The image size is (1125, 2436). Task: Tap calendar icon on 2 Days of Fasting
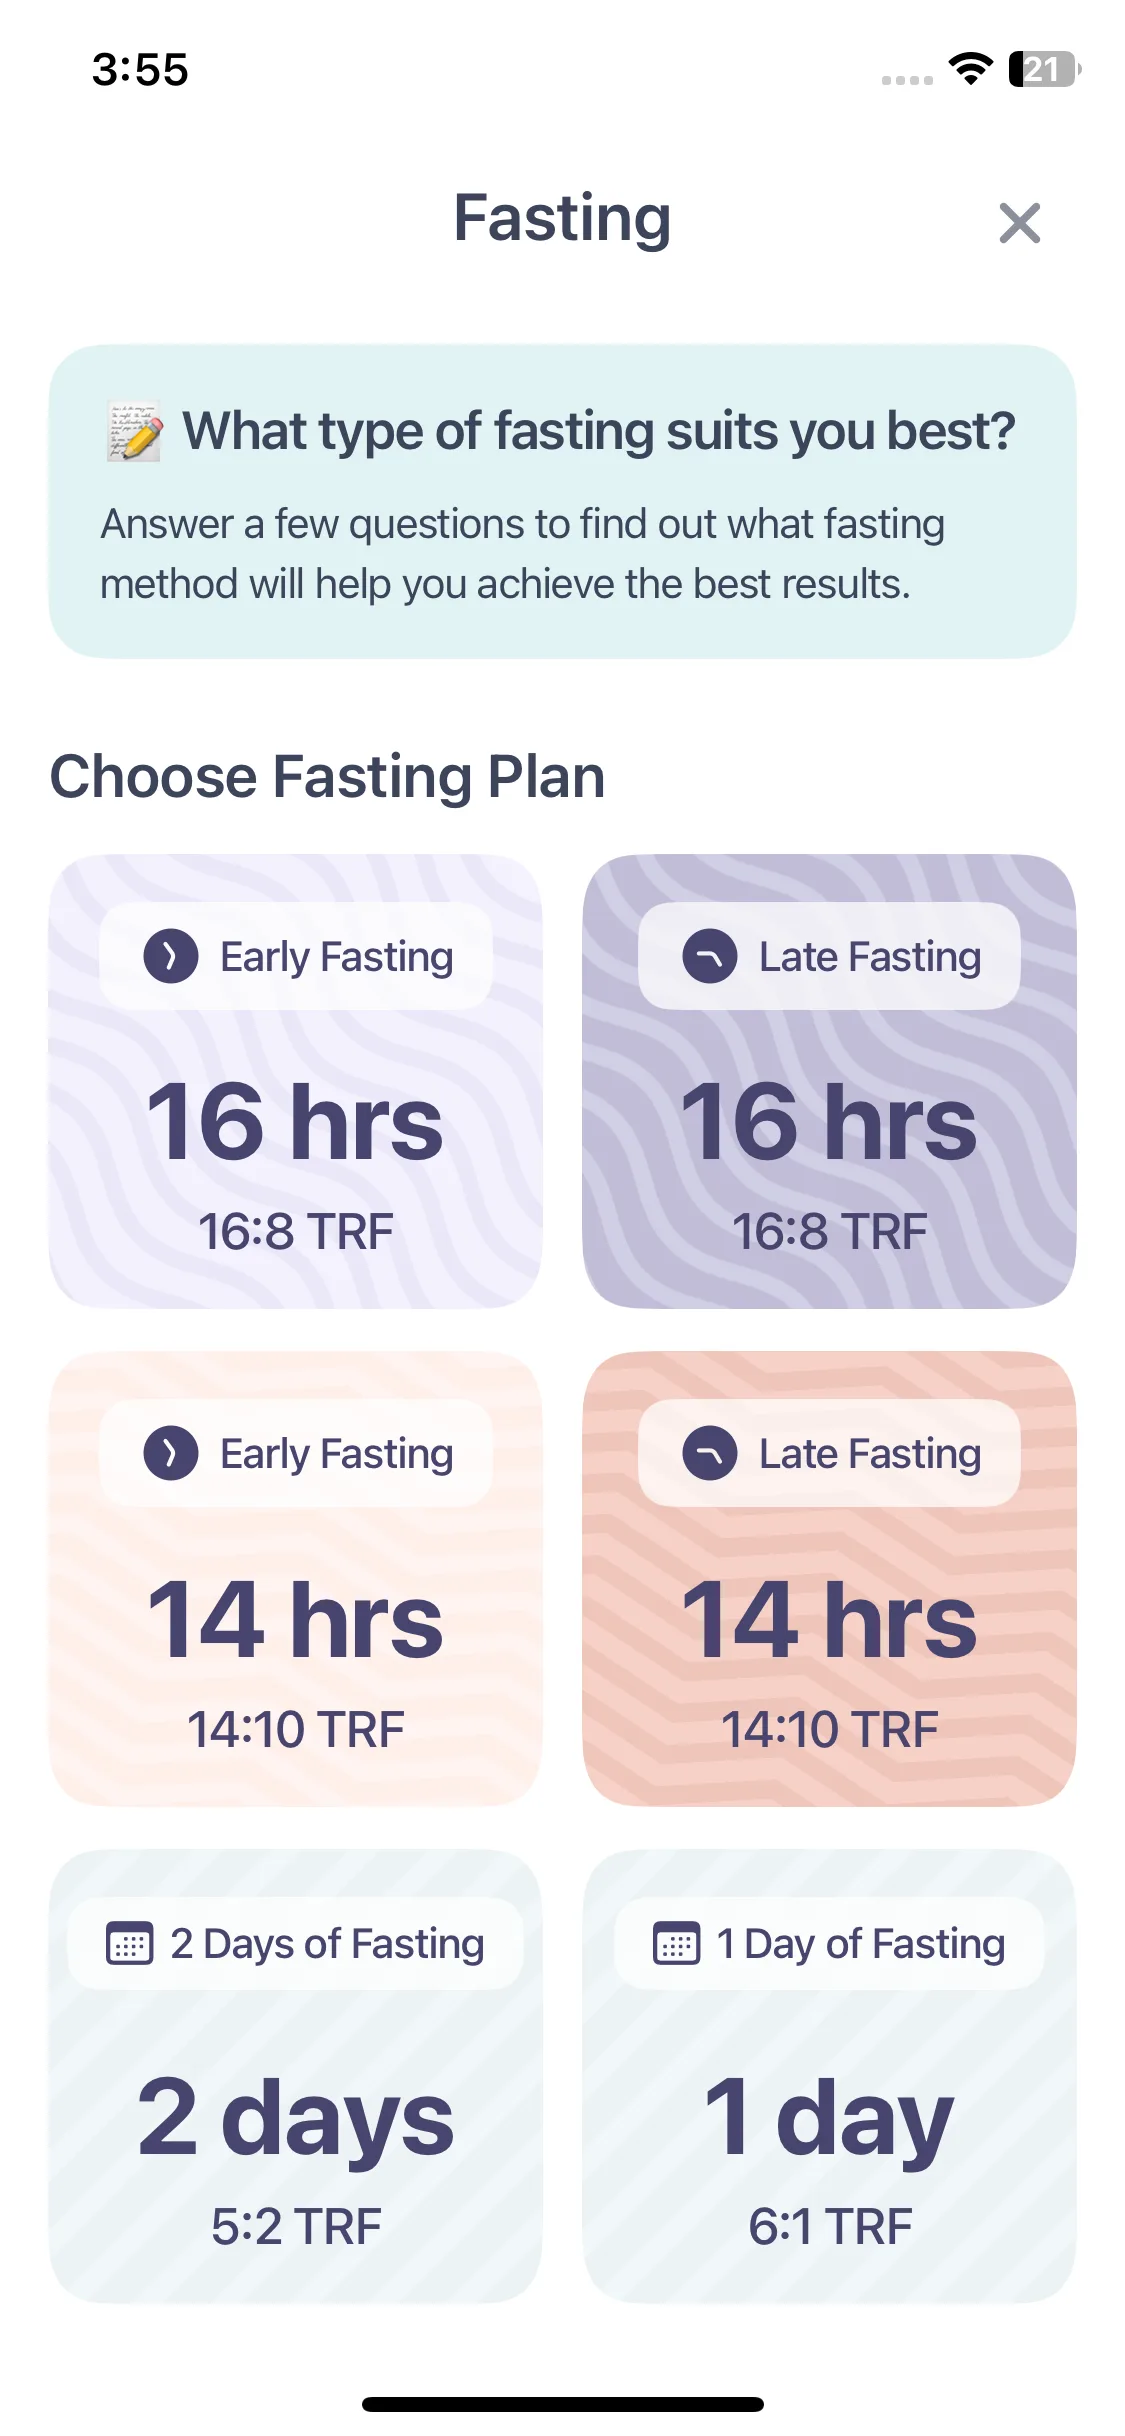tap(130, 1943)
